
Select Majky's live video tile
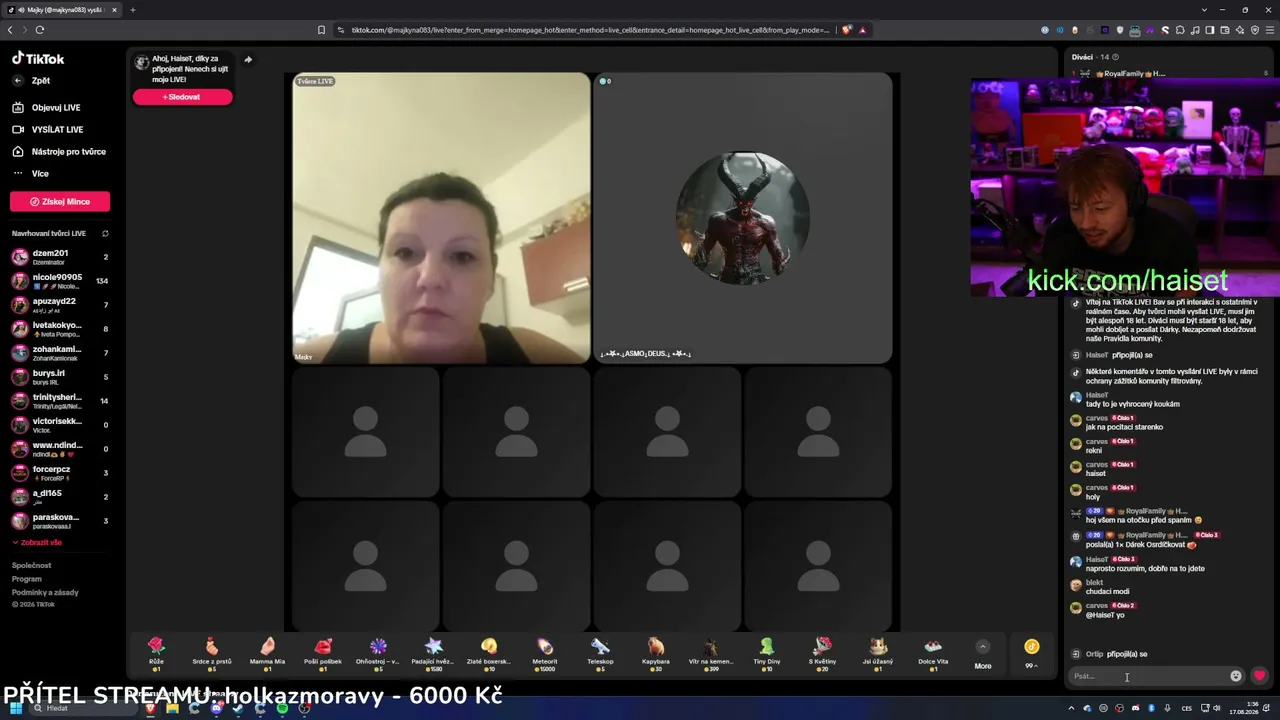[441, 218]
